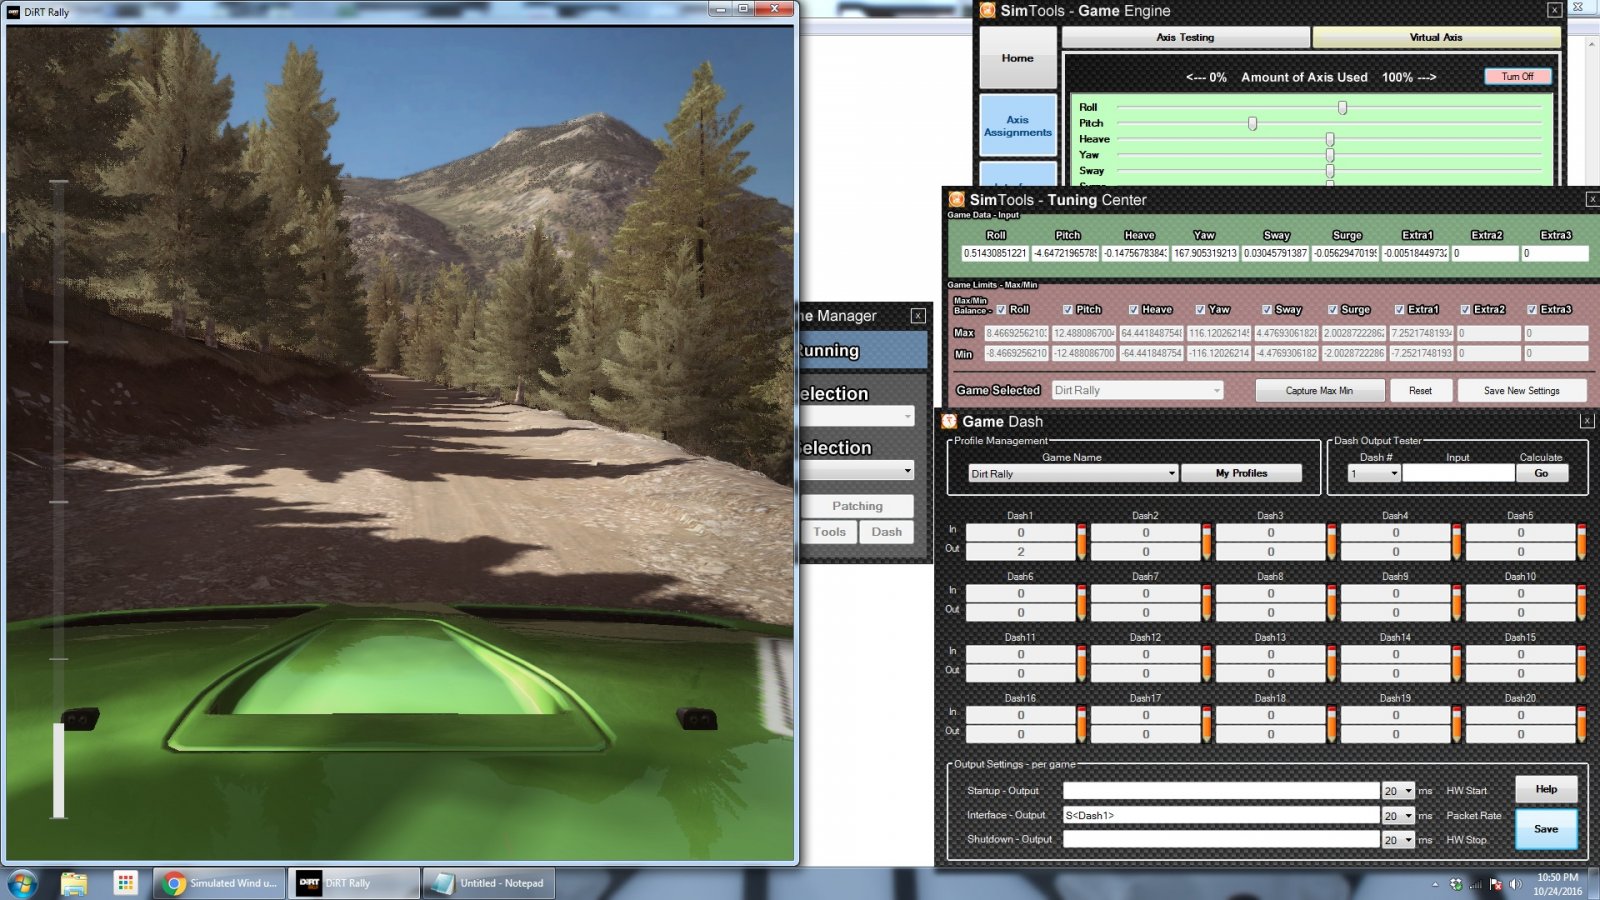Edit Dash12 using its pencil icon
This screenshot has height=900, width=1600.
tap(1207, 663)
